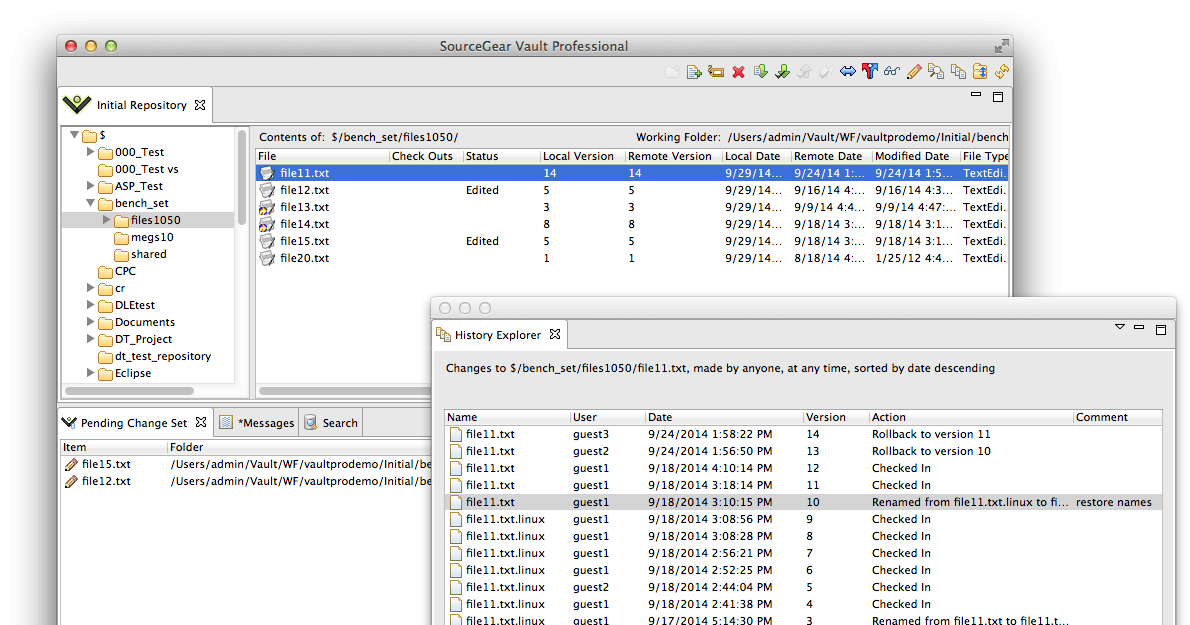The image size is (1190, 625).
Task: Expand the files1050 folder
Action: coord(106,220)
